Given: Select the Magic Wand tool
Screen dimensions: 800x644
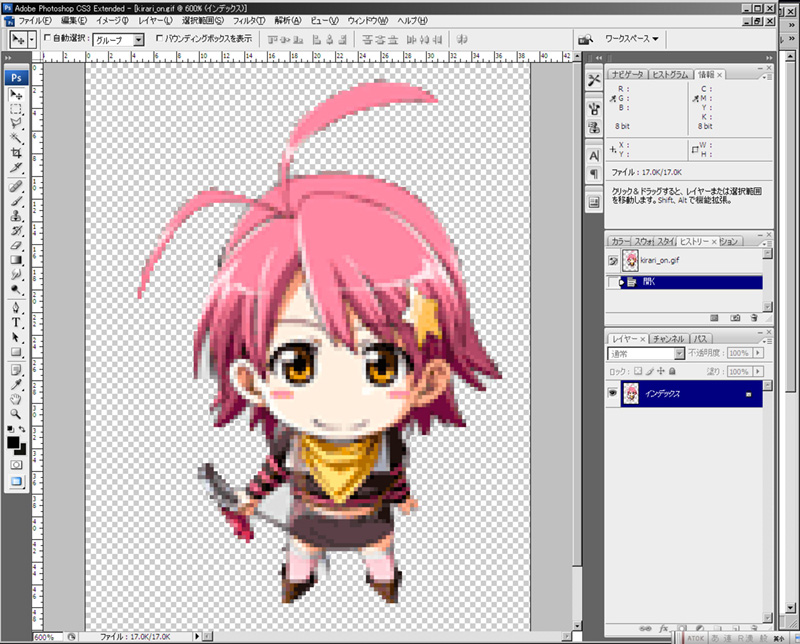Looking at the screenshot, I should click(x=16, y=138).
